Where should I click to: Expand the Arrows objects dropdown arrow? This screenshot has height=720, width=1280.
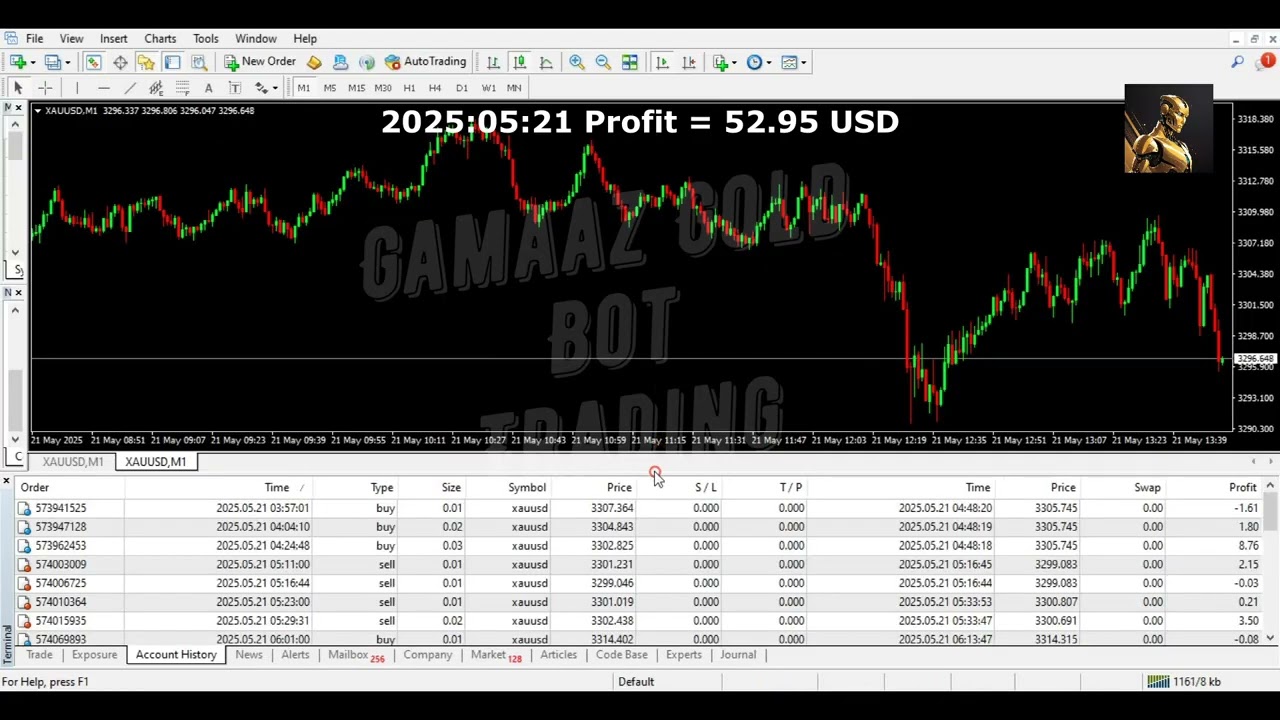275,89
